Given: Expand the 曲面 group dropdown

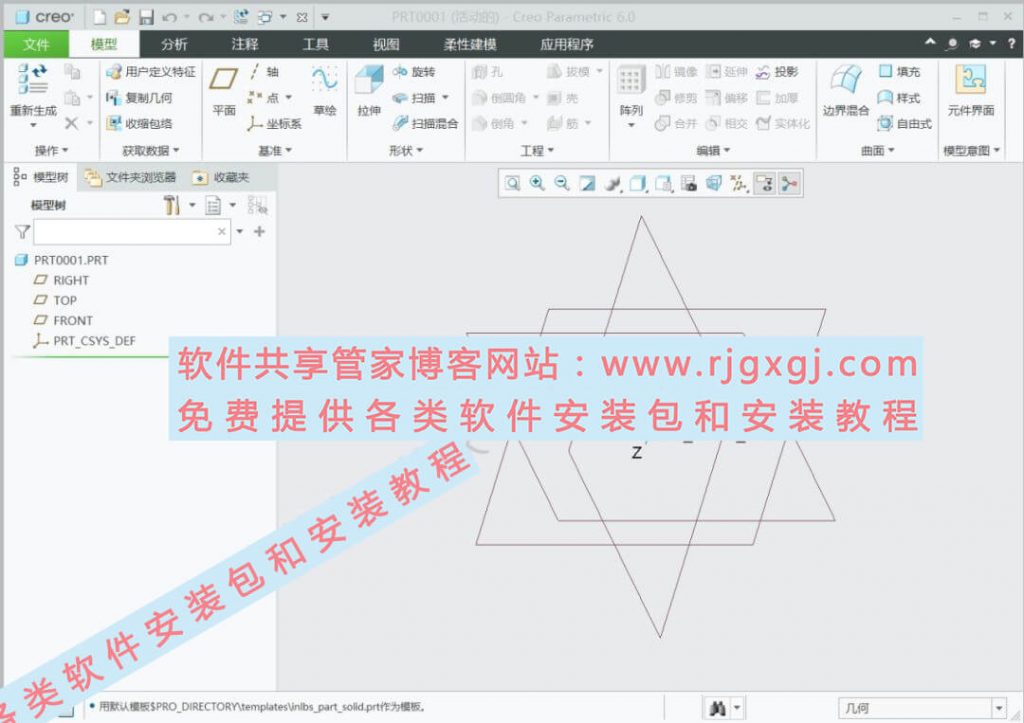Looking at the screenshot, I should 877,151.
